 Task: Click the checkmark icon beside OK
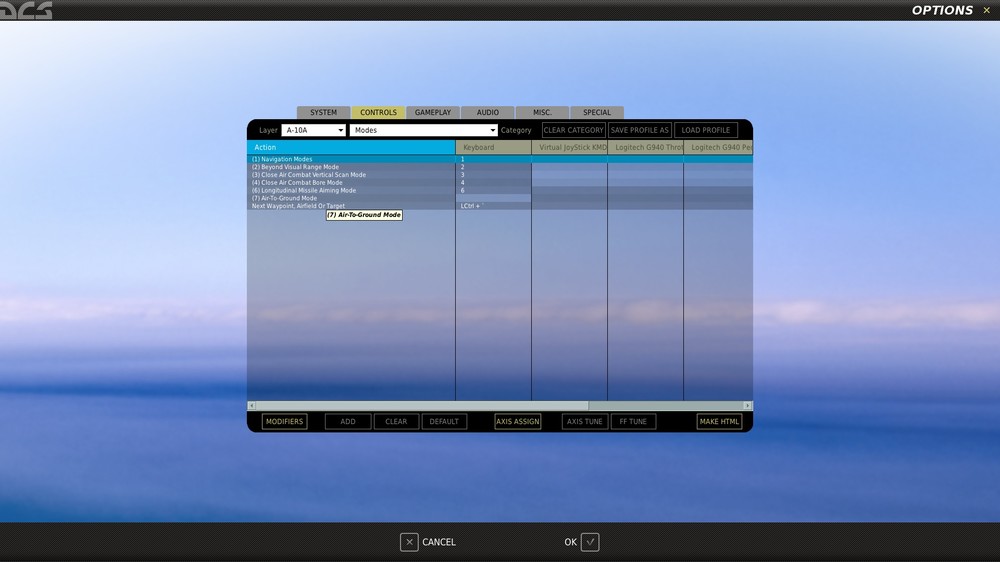(x=590, y=542)
